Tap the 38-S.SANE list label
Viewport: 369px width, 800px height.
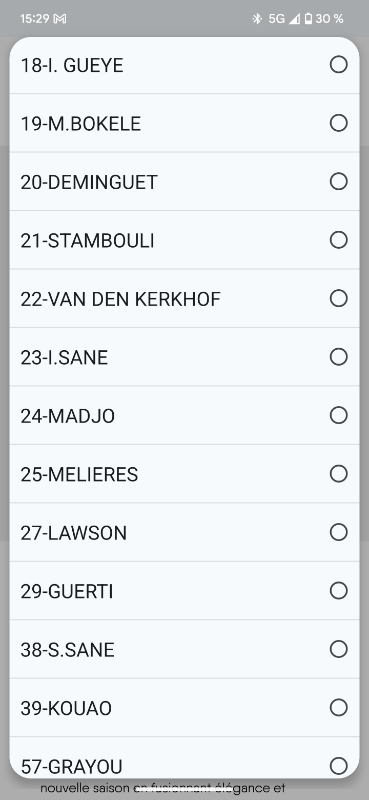click(x=67, y=650)
